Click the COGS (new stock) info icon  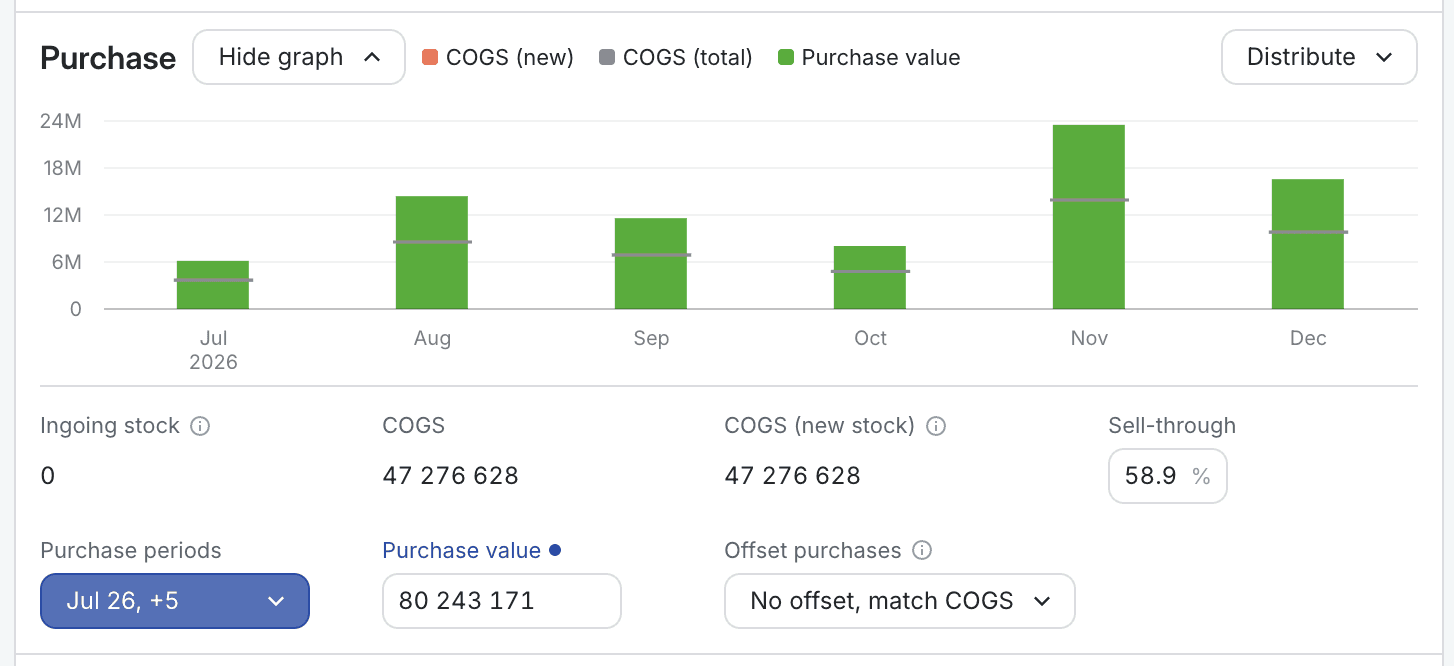936,427
